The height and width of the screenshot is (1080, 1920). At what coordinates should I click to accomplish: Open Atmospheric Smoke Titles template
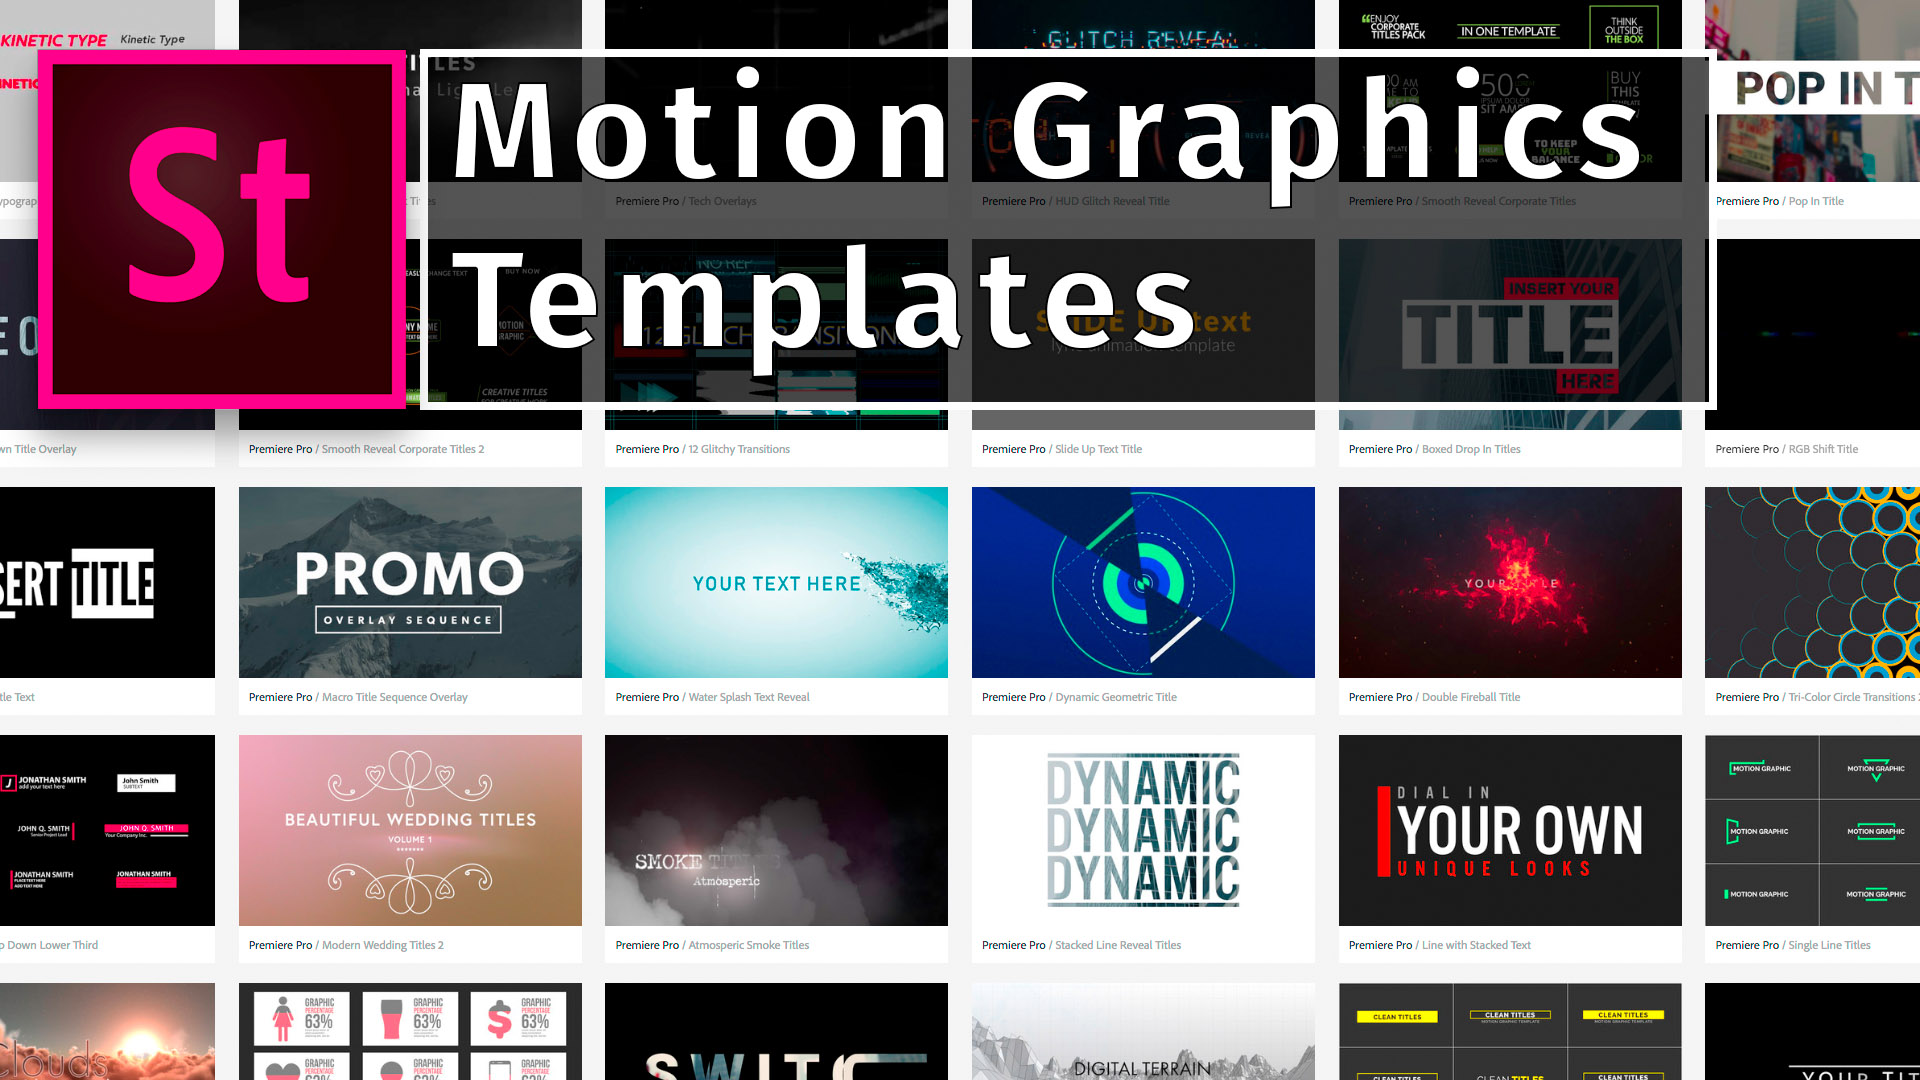point(775,829)
